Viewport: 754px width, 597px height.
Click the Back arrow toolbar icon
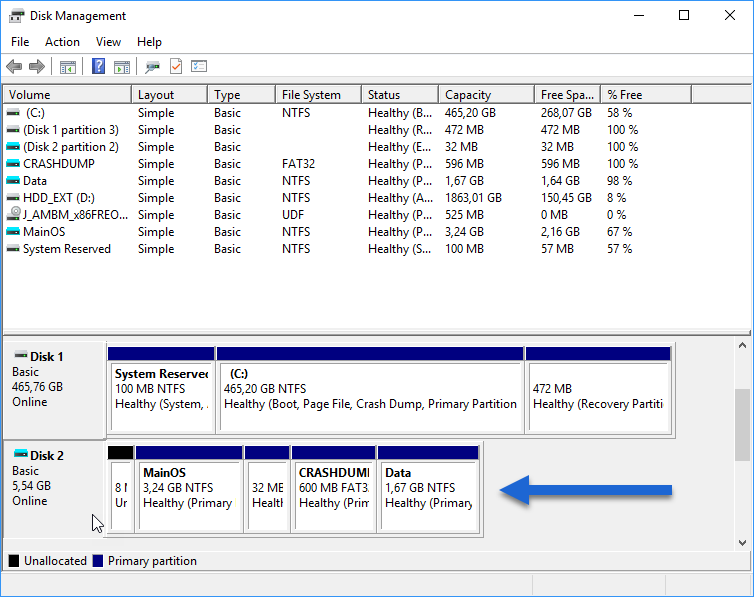pyautogui.click(x=14, y=66)
